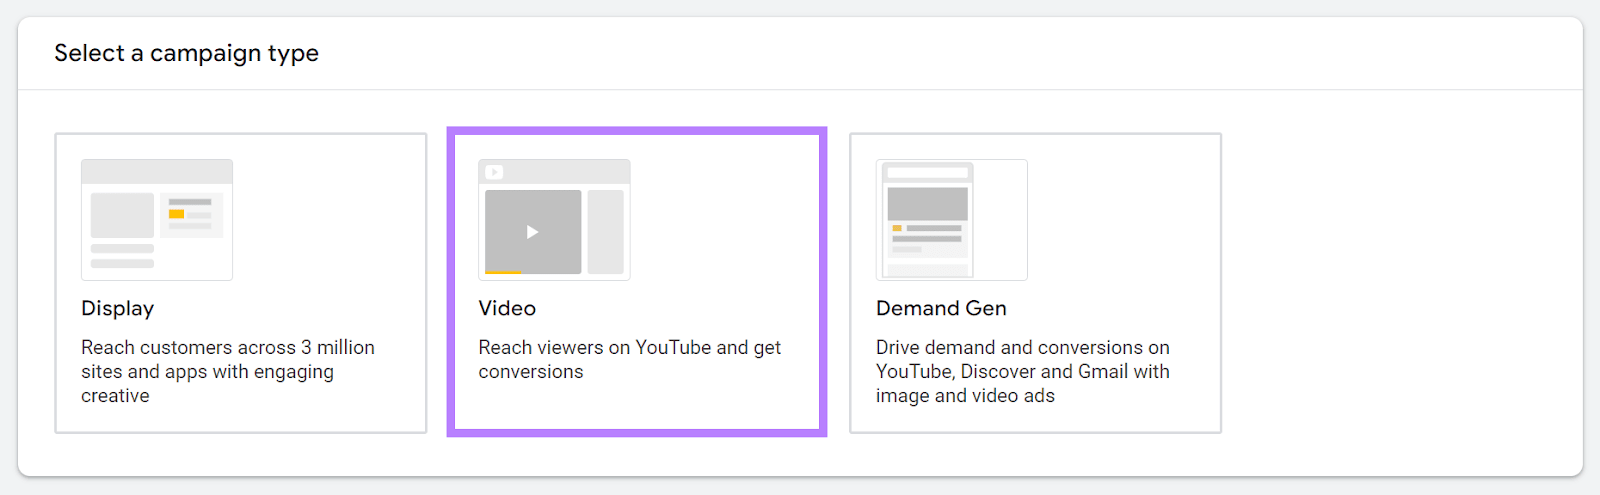
Task: Click the white play triangle in Video thumbnail
Action: pos(532,232)
